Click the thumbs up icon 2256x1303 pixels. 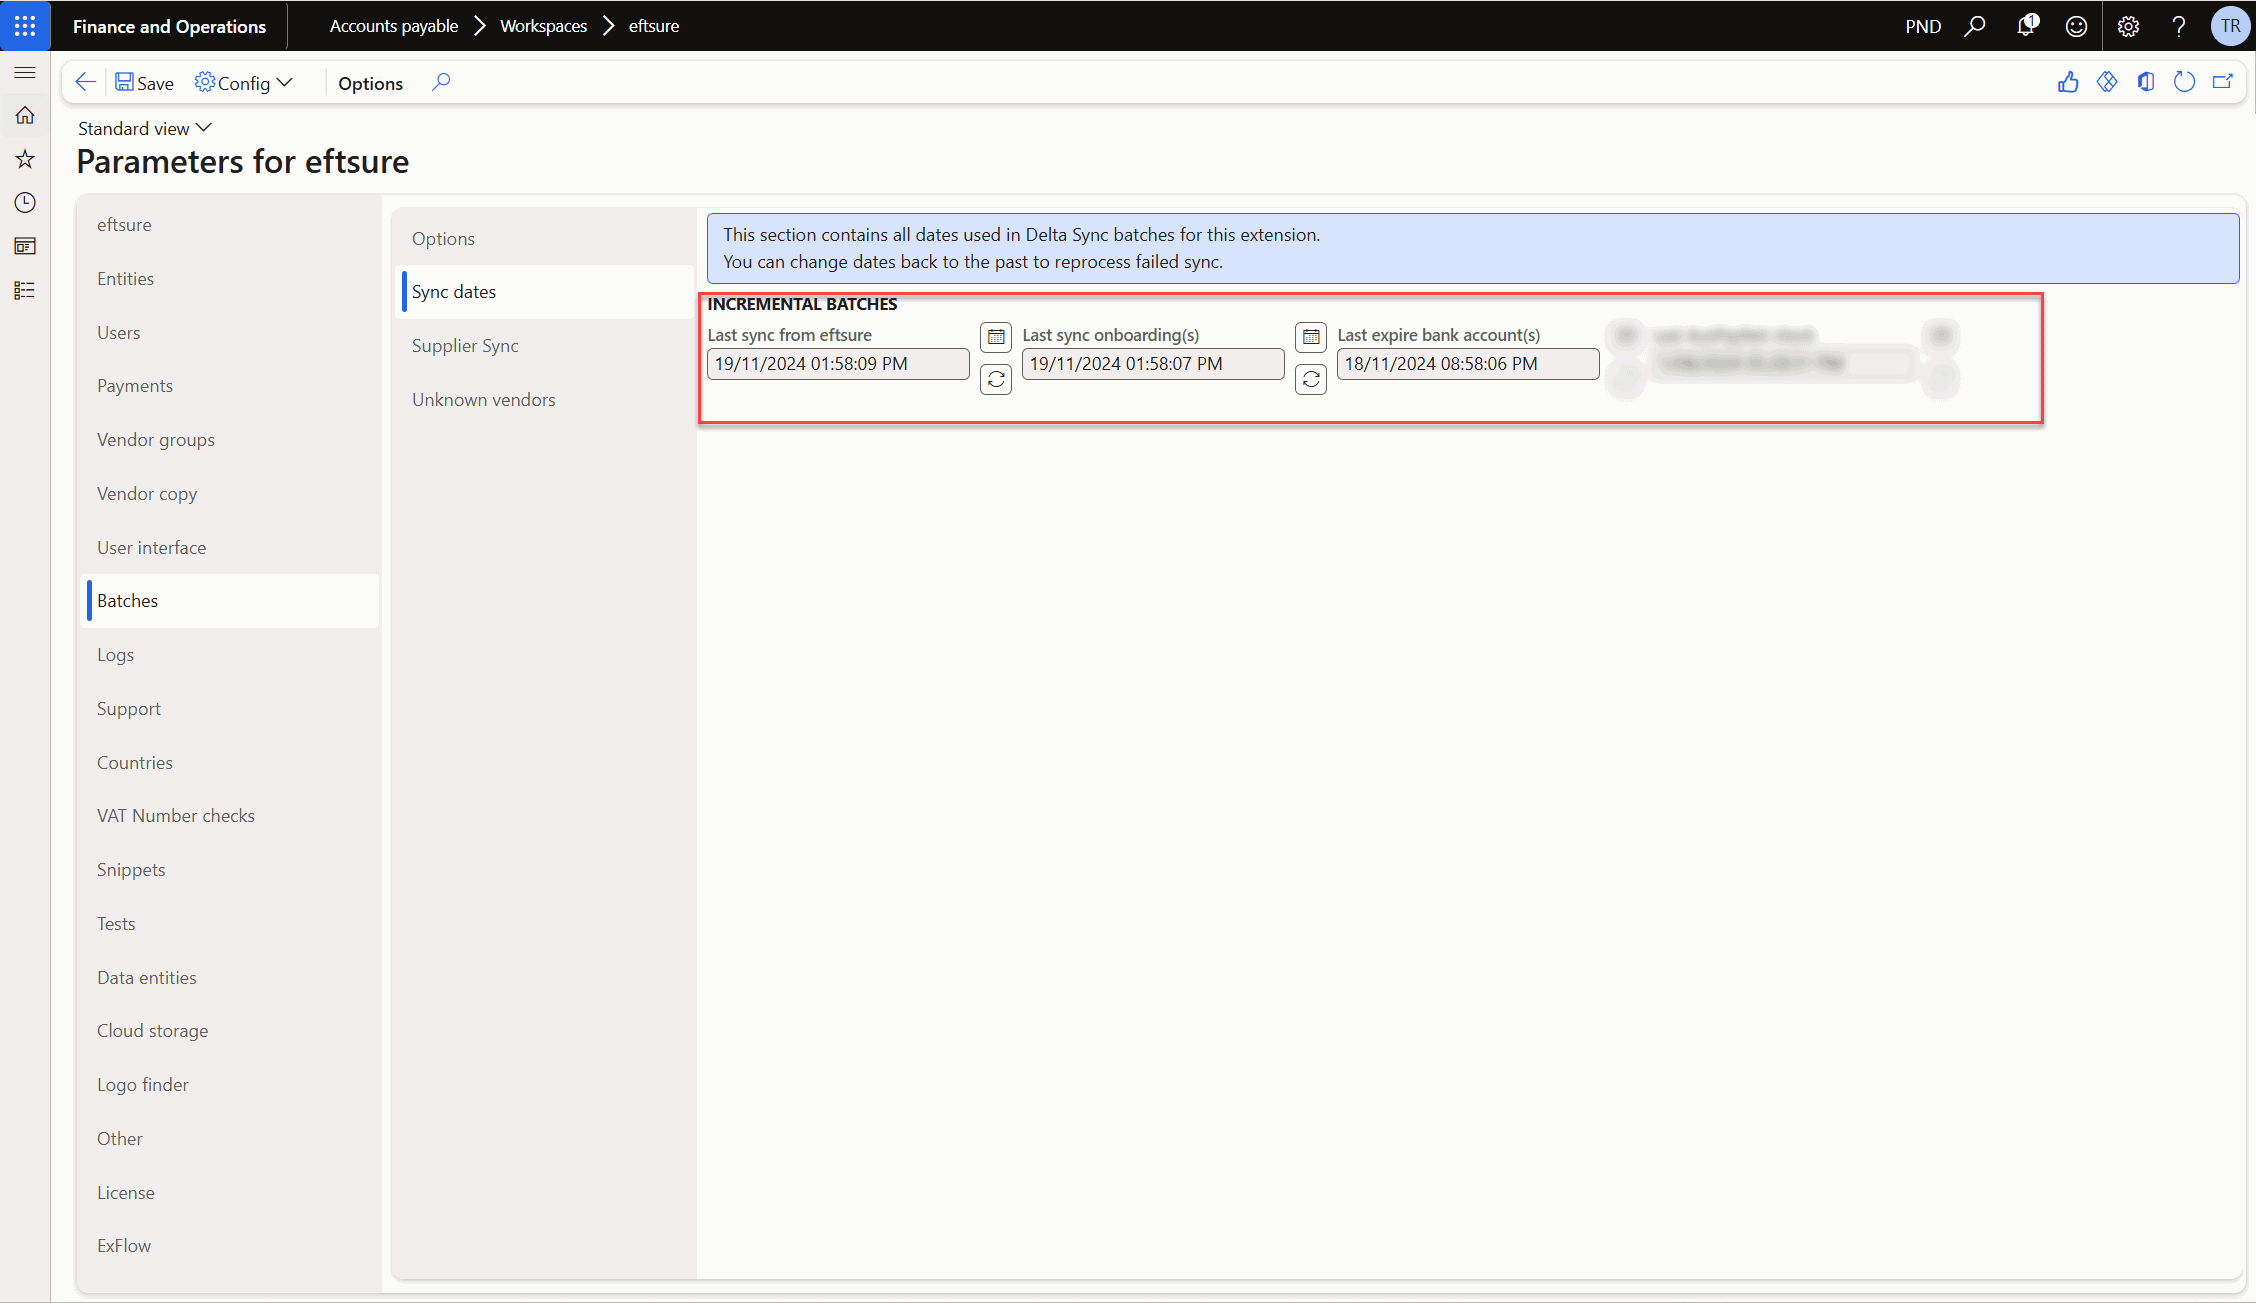click(x=2068, y=82)
